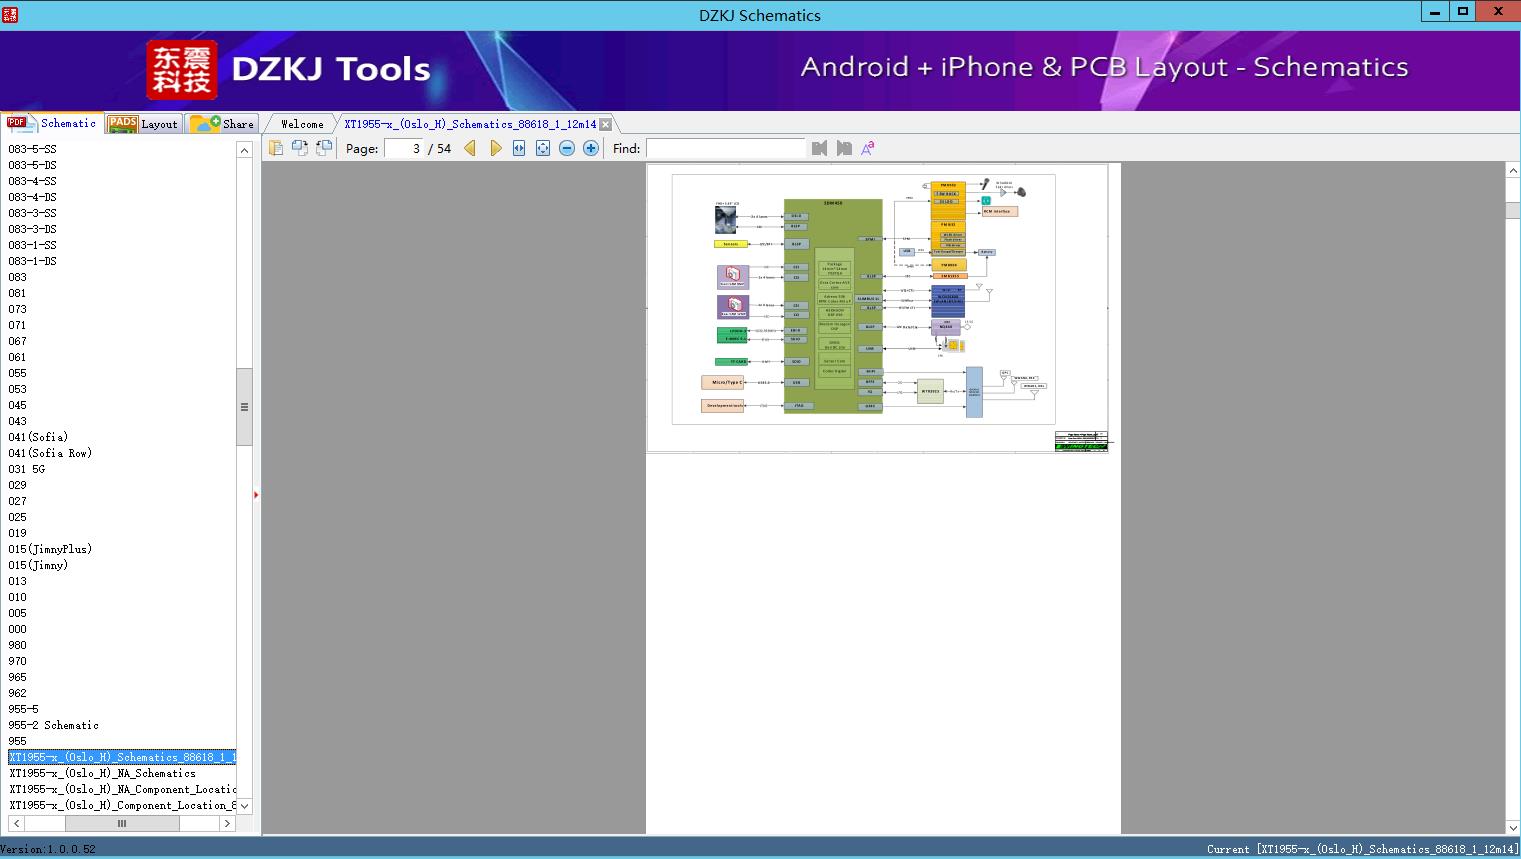This screenshot has height=859, width=1521.
Task: Select 083-1-SS in the list
Action: (33, 245)
